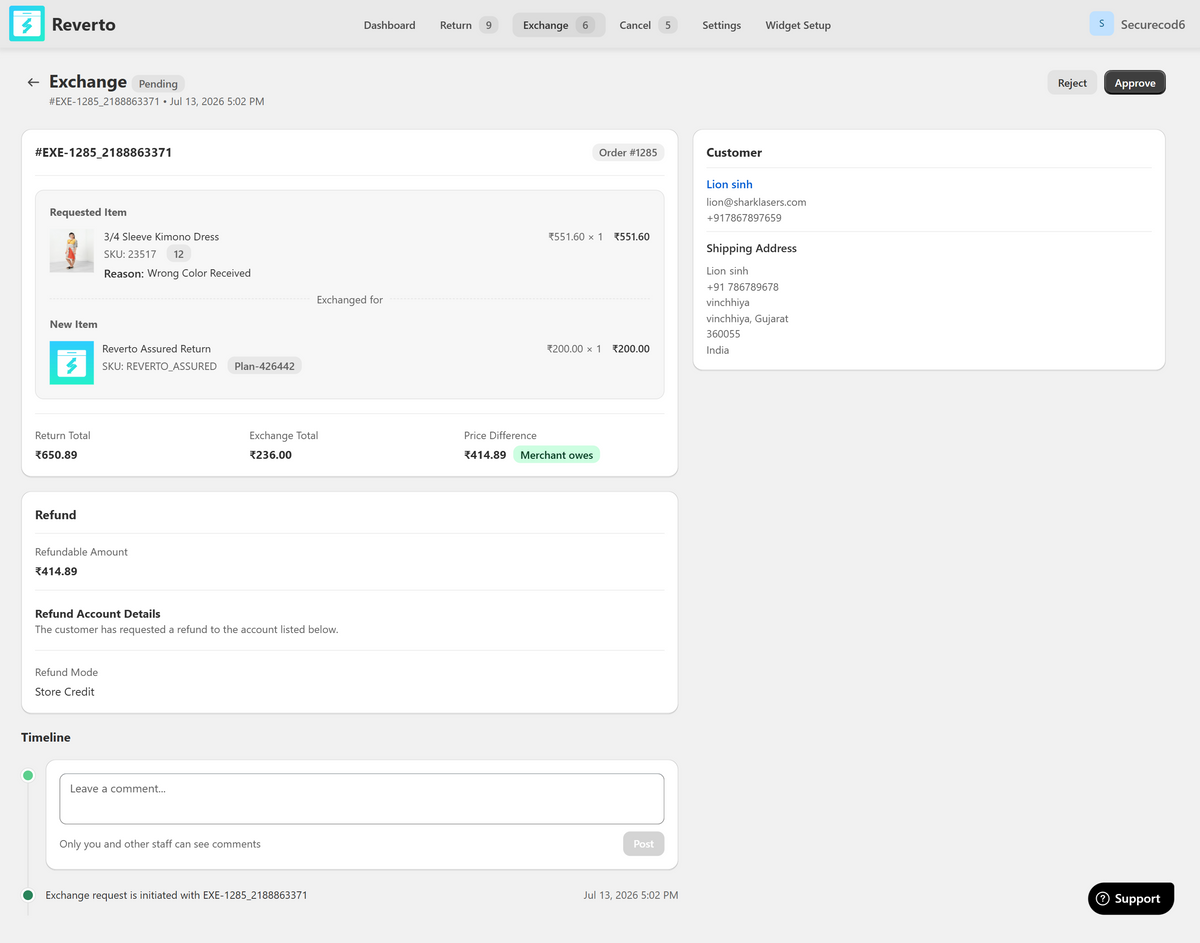Click the Return count badge 9
This screenshot has width=1200, height=943.
point(488,25)
